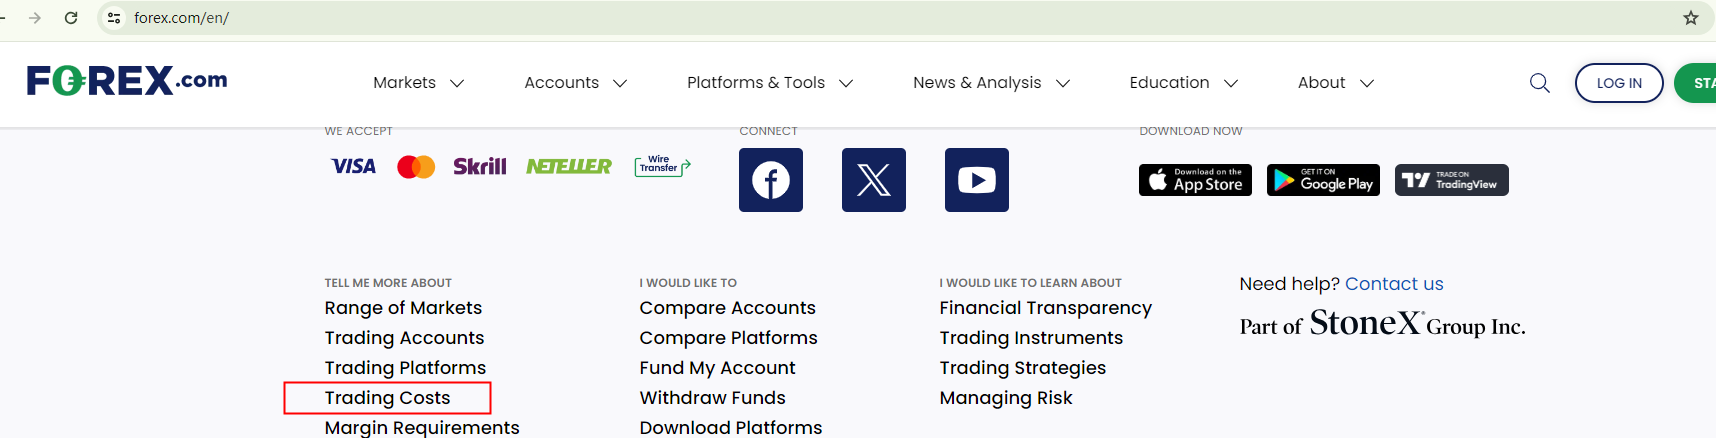Open the Facebook social icon
This screenshot has height=438, width=1716.
tap(770, 180)
